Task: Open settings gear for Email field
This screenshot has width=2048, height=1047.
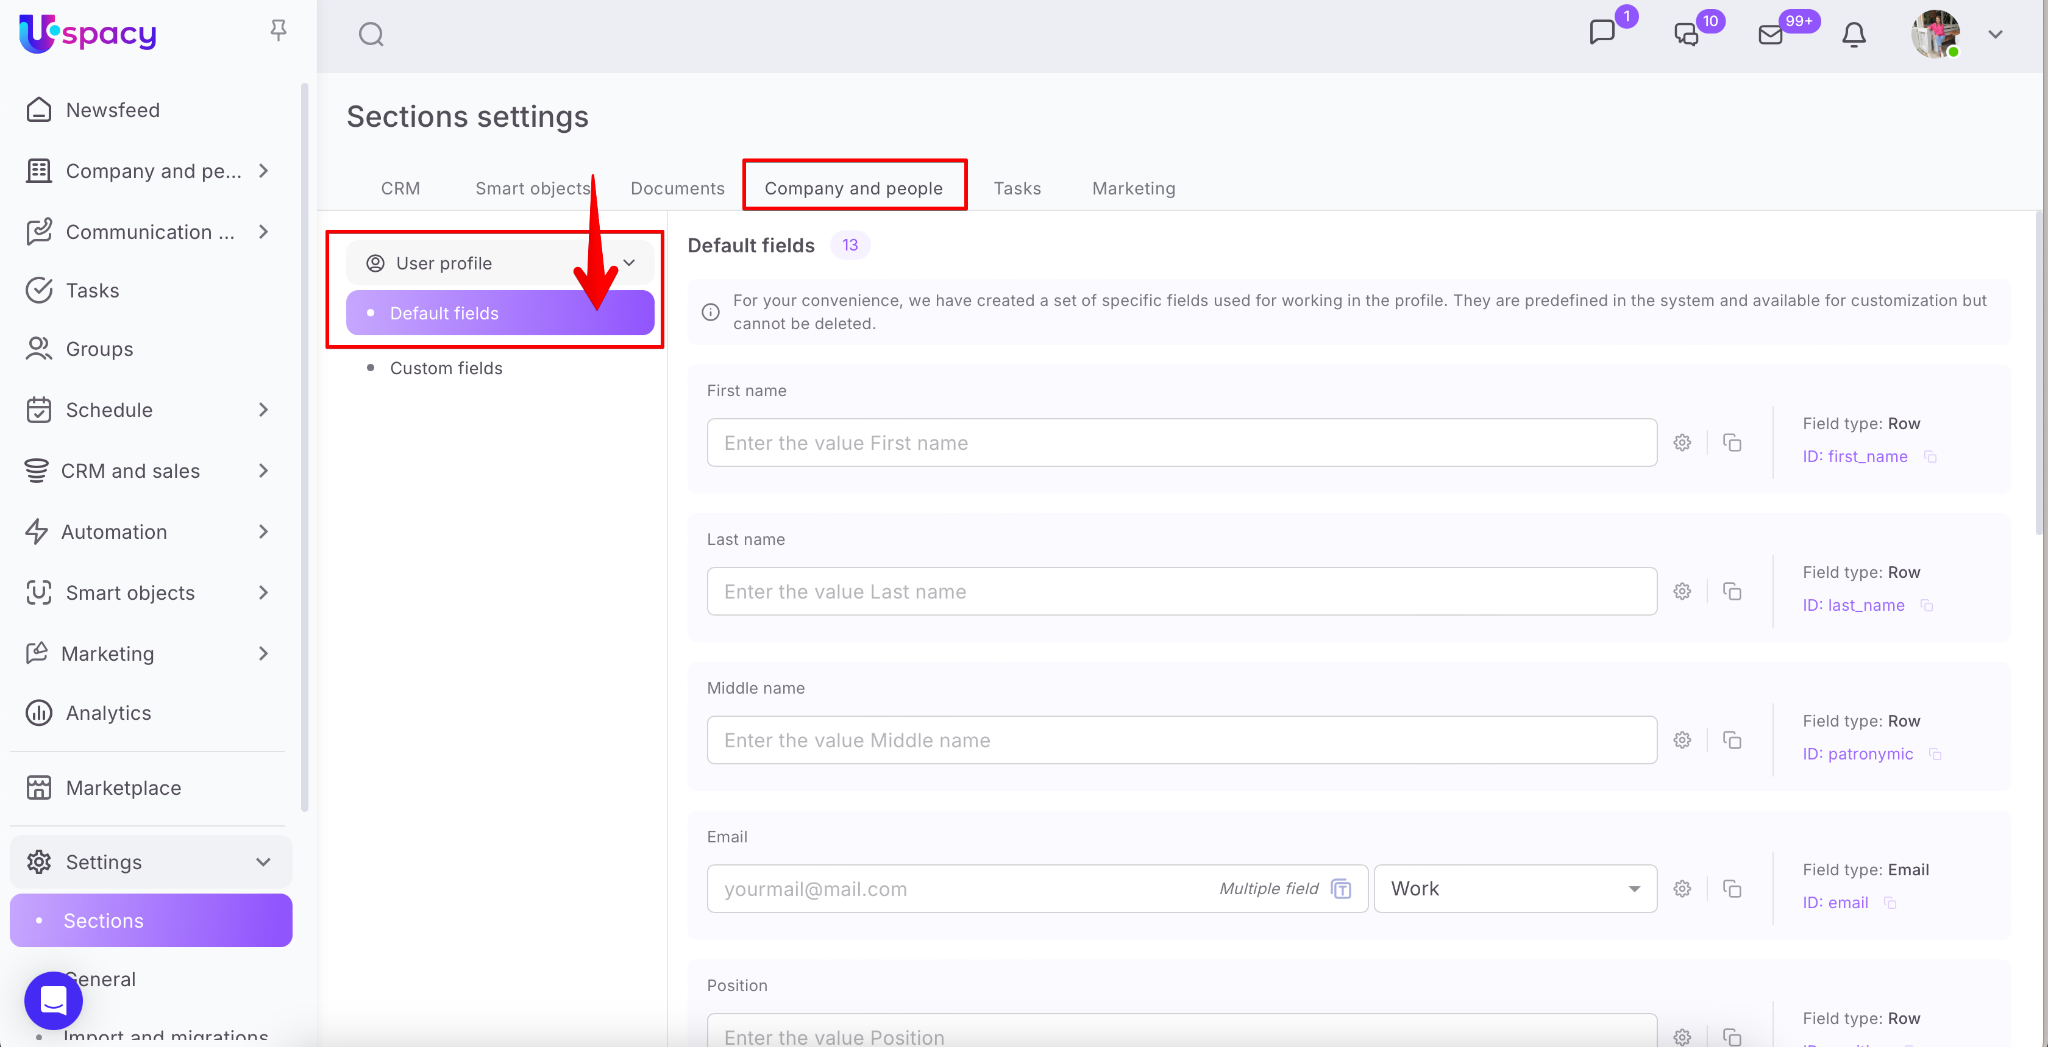Action: pyautogui.click(x=1682, y=889)
